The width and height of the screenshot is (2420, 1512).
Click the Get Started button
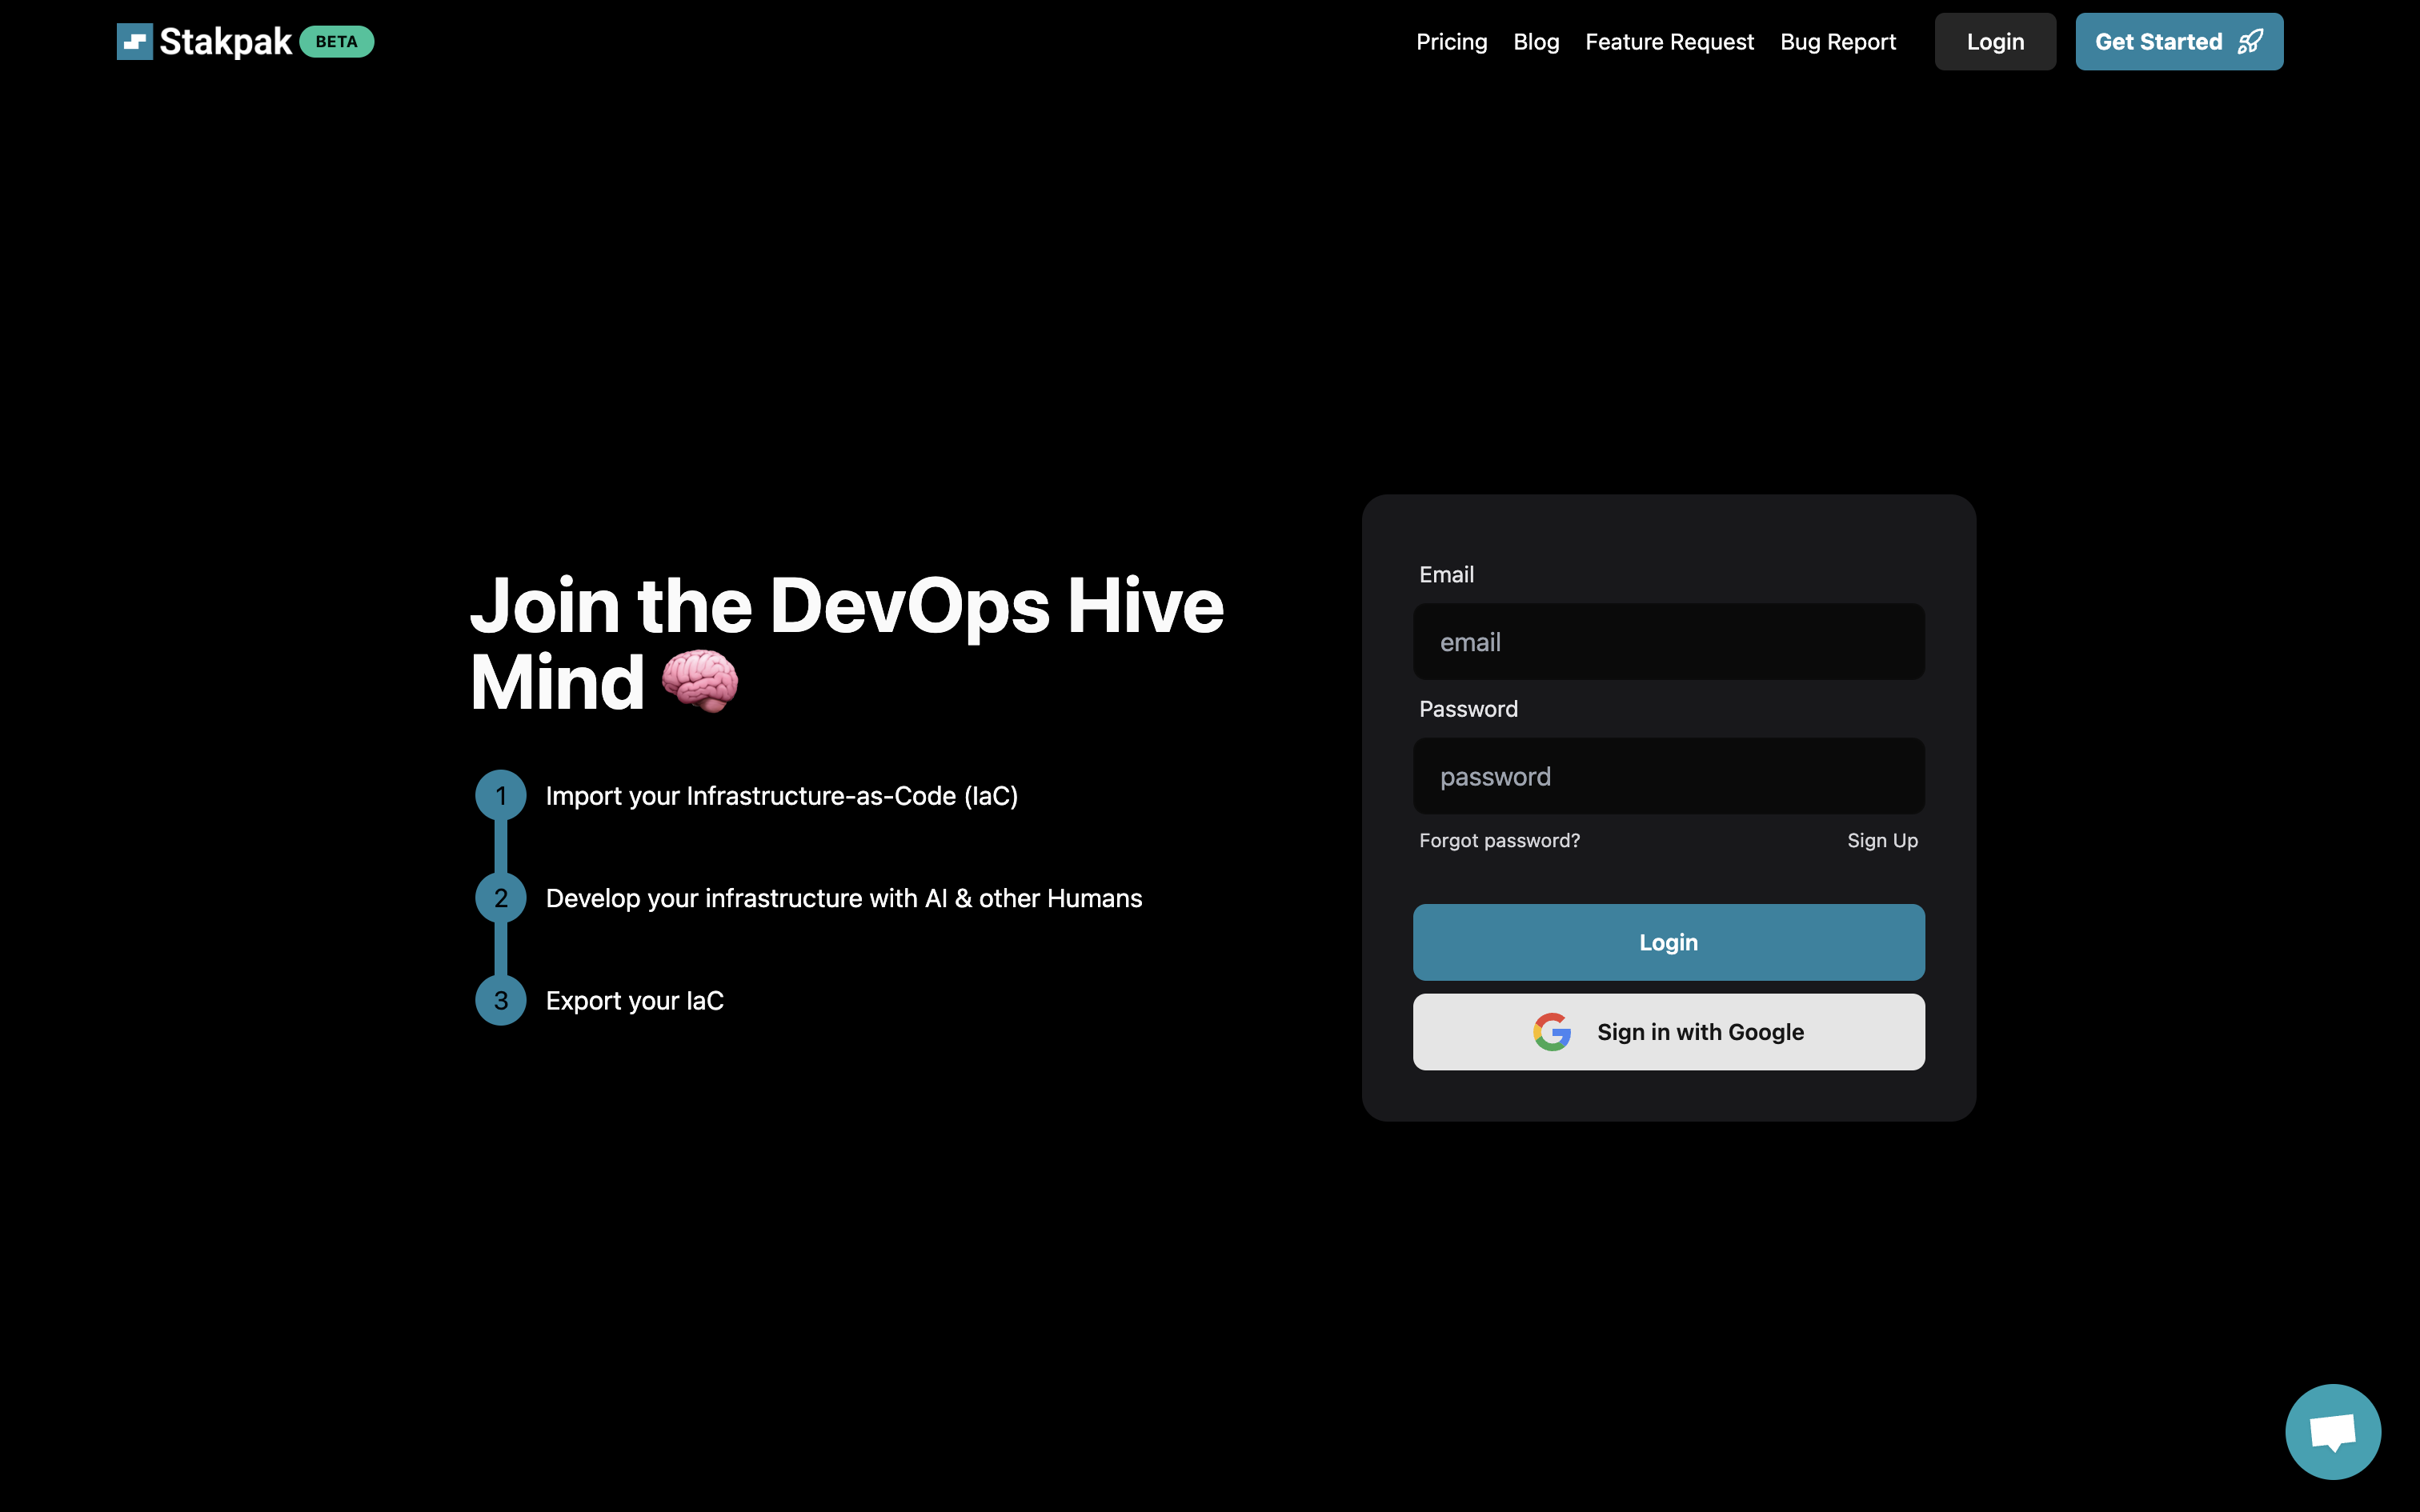click(2160, 42)
